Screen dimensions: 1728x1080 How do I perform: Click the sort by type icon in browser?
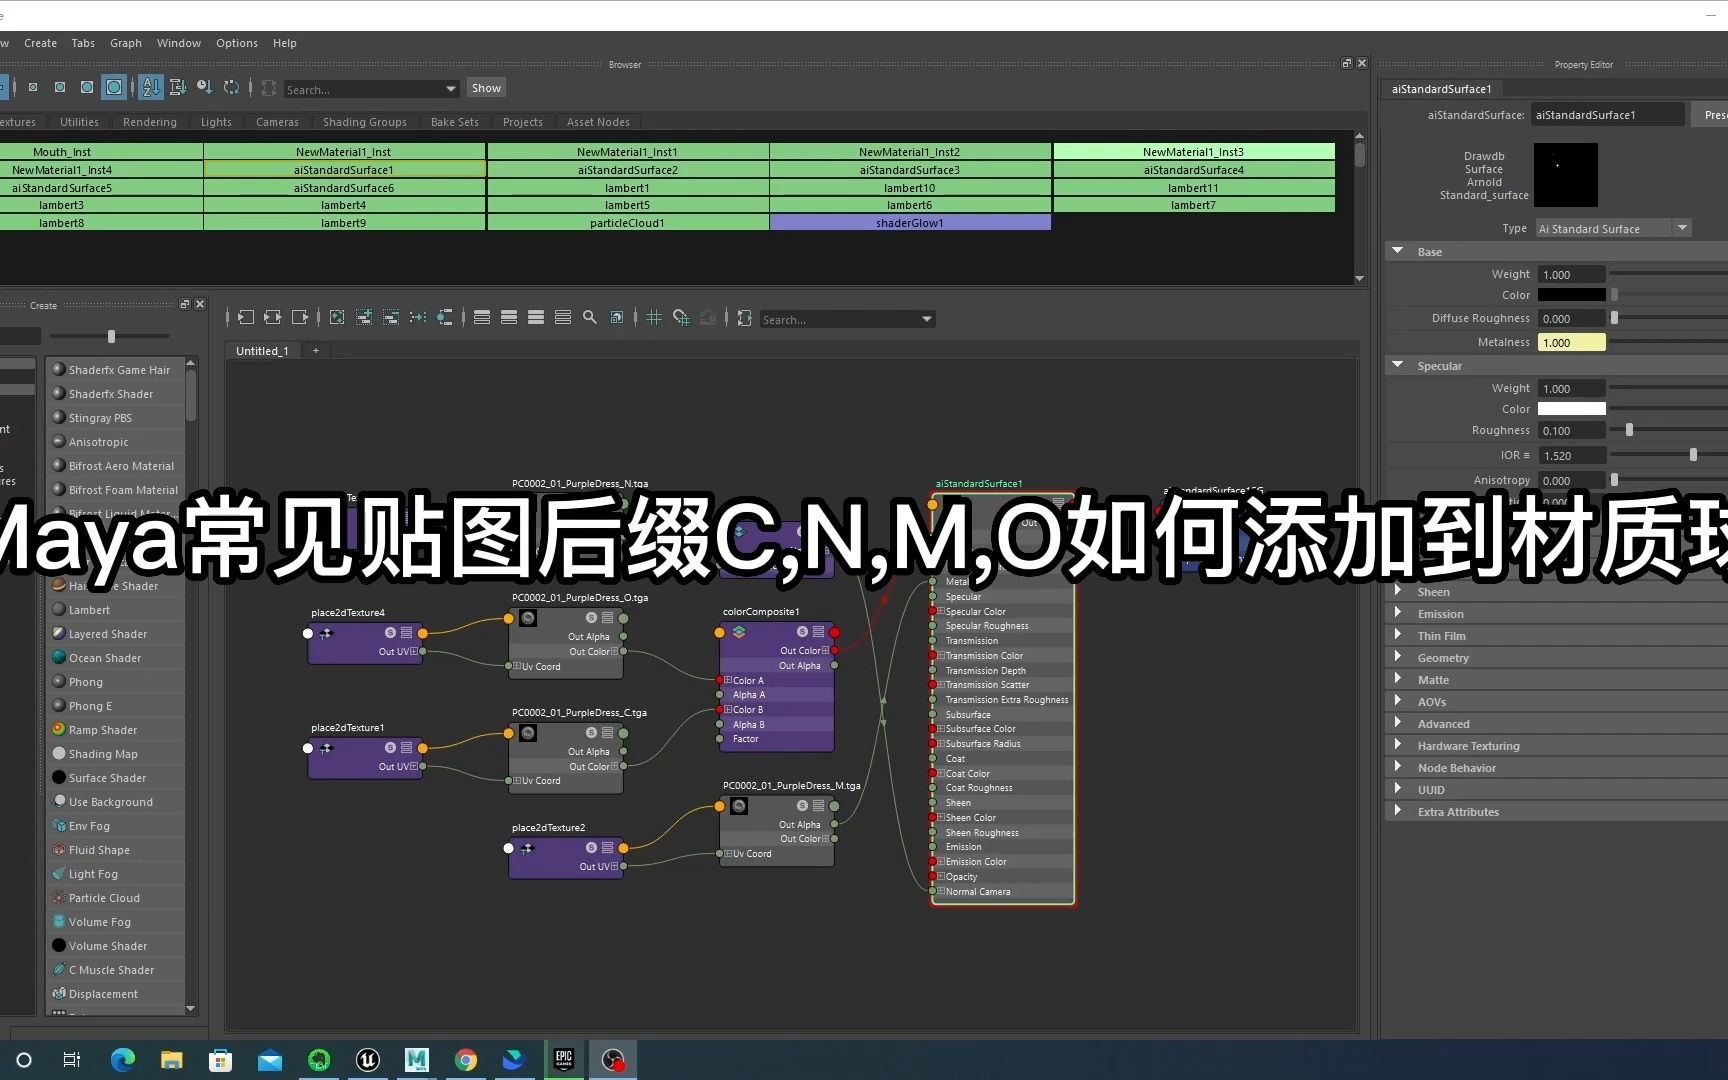pos(178,87)
